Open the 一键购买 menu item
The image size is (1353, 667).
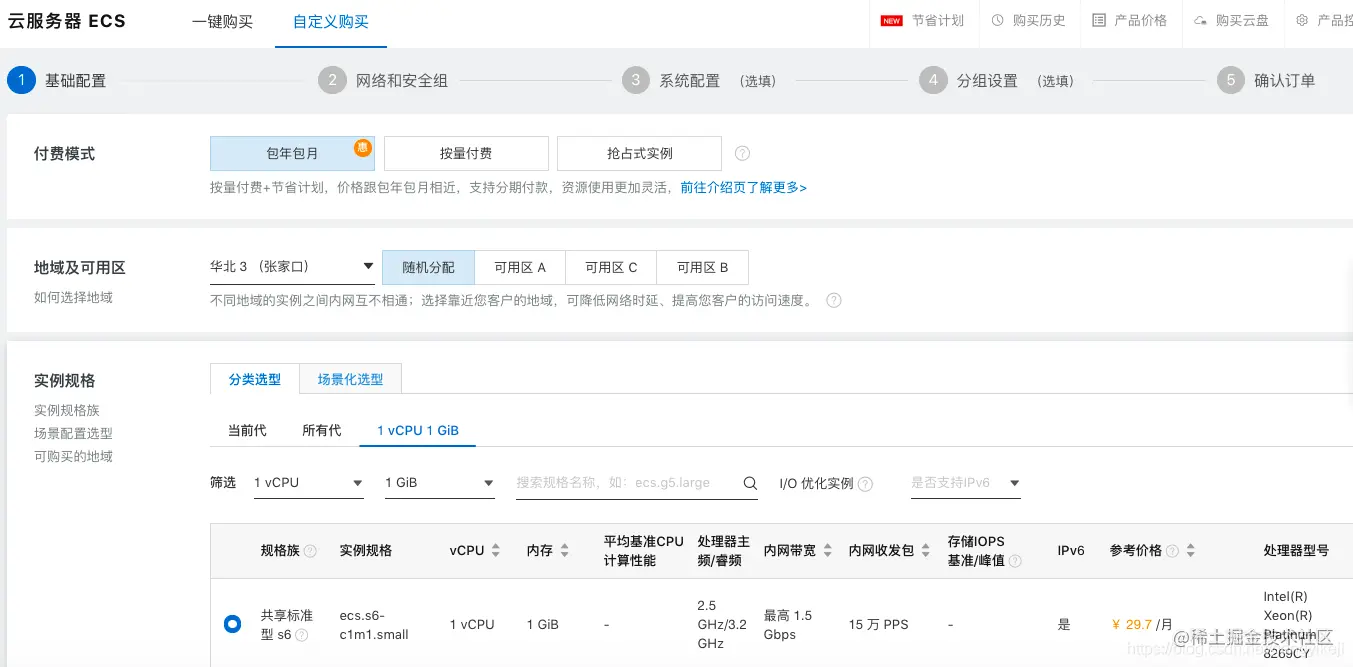[222, 21]
